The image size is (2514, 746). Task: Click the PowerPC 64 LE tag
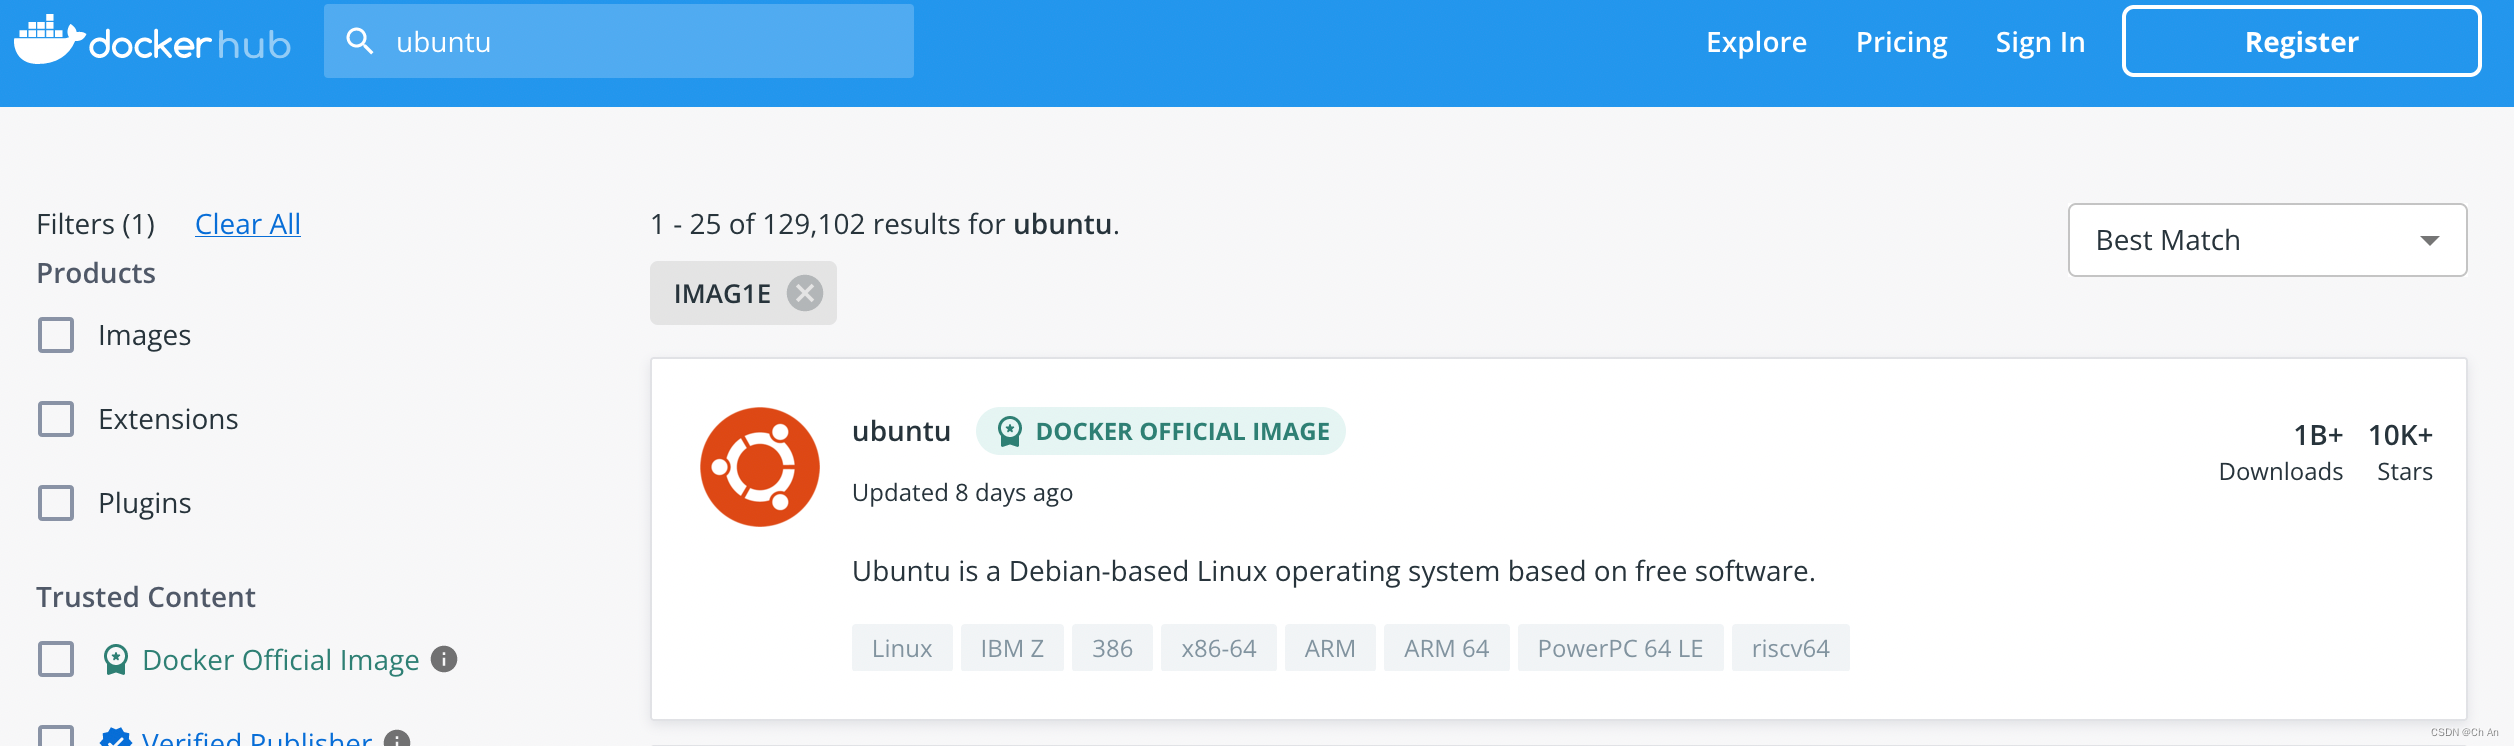[x=1620, y=648]
